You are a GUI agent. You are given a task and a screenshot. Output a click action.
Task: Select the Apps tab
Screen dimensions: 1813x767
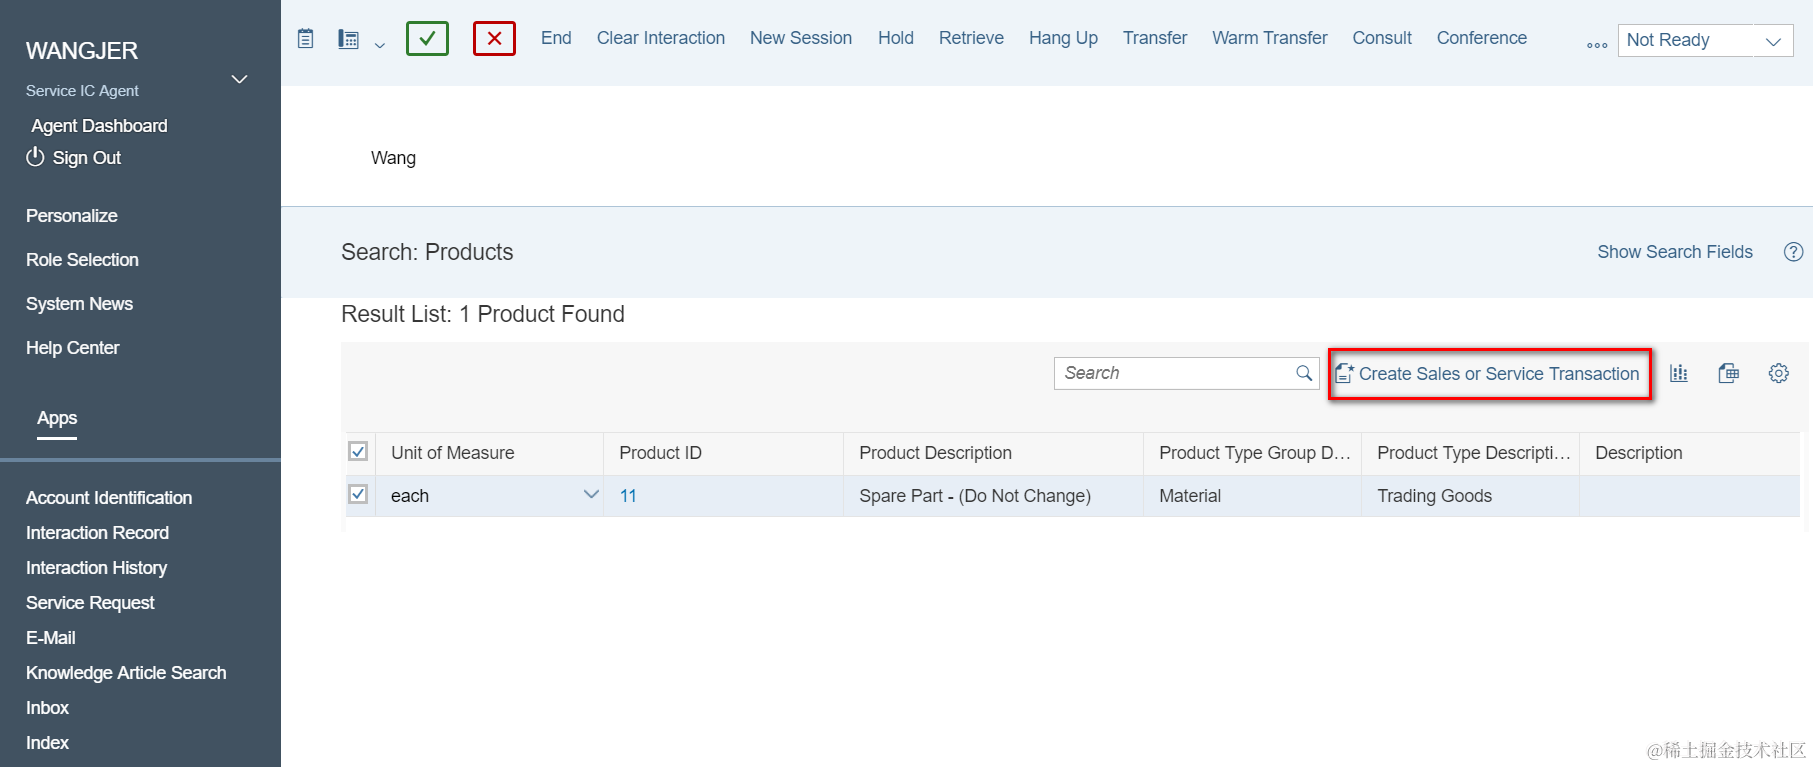point(57,419)
